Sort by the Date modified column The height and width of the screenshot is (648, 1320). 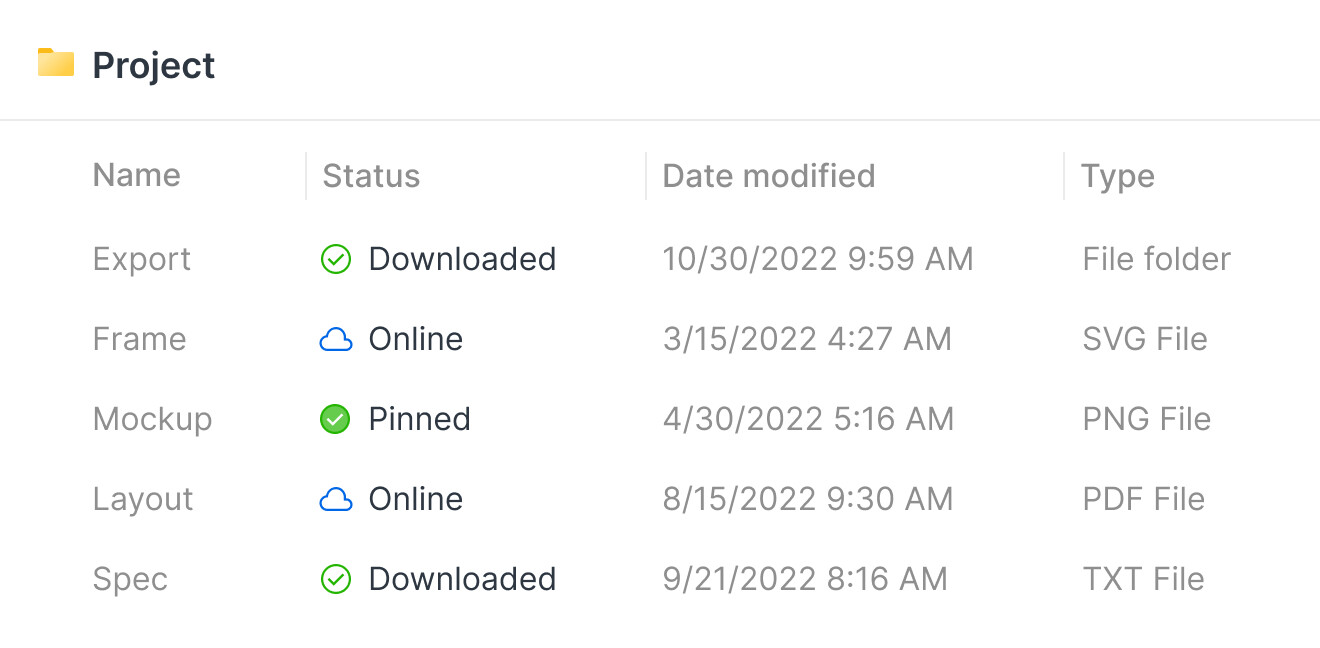pyautogui.click(x=768, y=175)
